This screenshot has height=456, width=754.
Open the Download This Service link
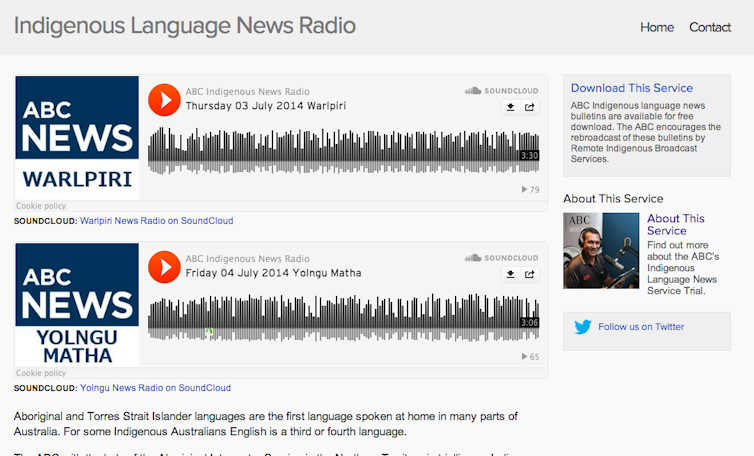tap(632, 88)
